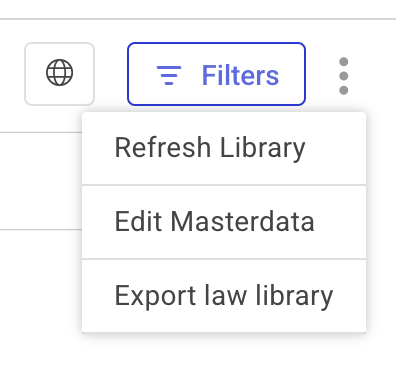This screenshot has height=392, width=396.
Task: Click the last item in the overflow menu
Action: pyautogui.click(x=224, y=296)
